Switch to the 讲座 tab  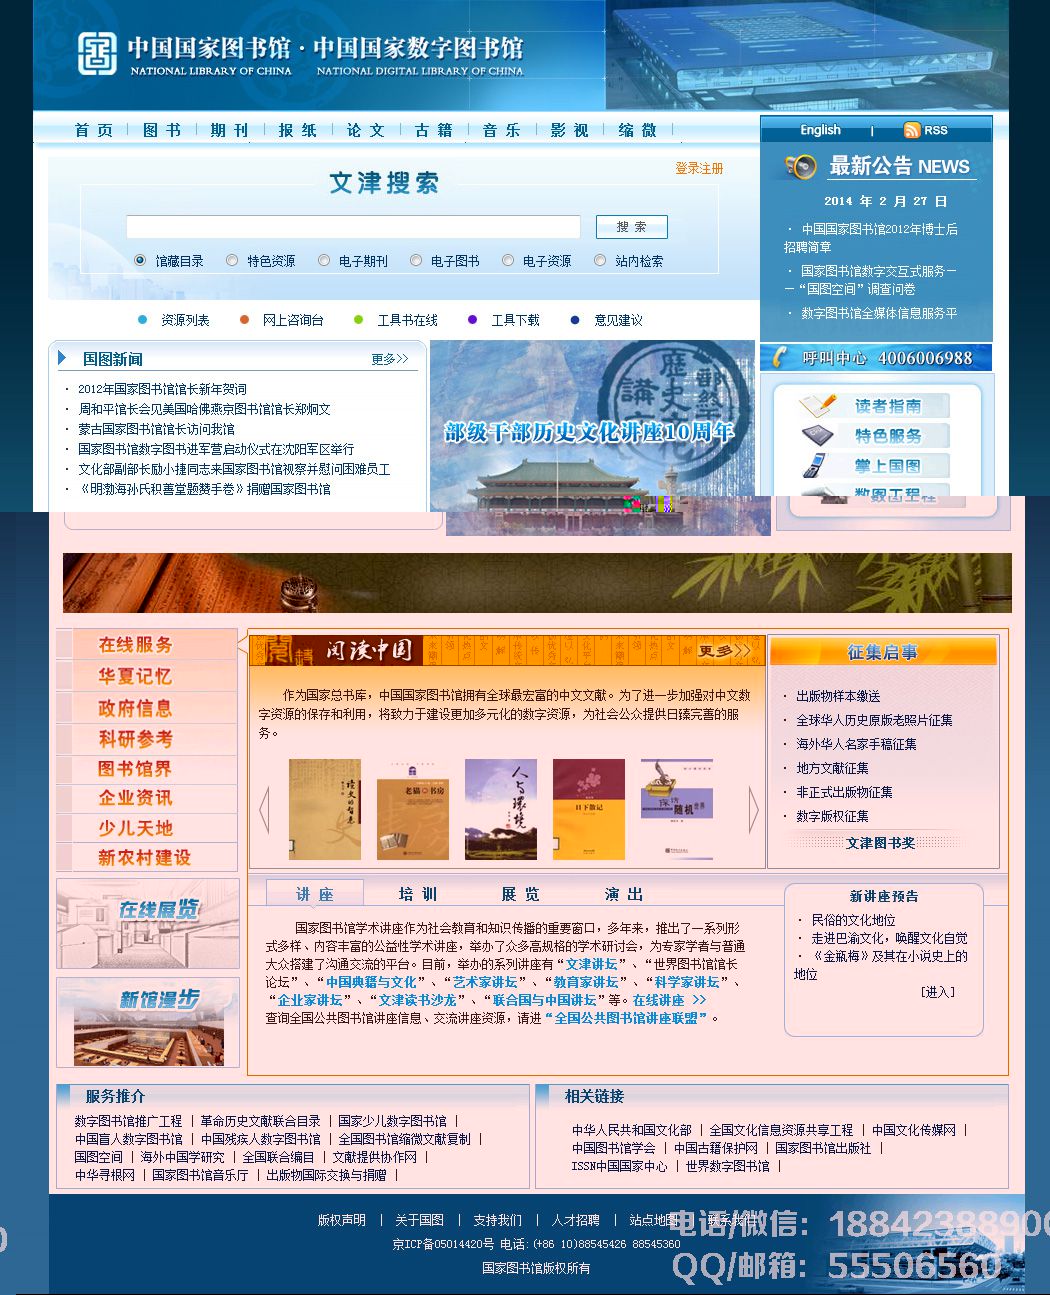coord(315,894)
